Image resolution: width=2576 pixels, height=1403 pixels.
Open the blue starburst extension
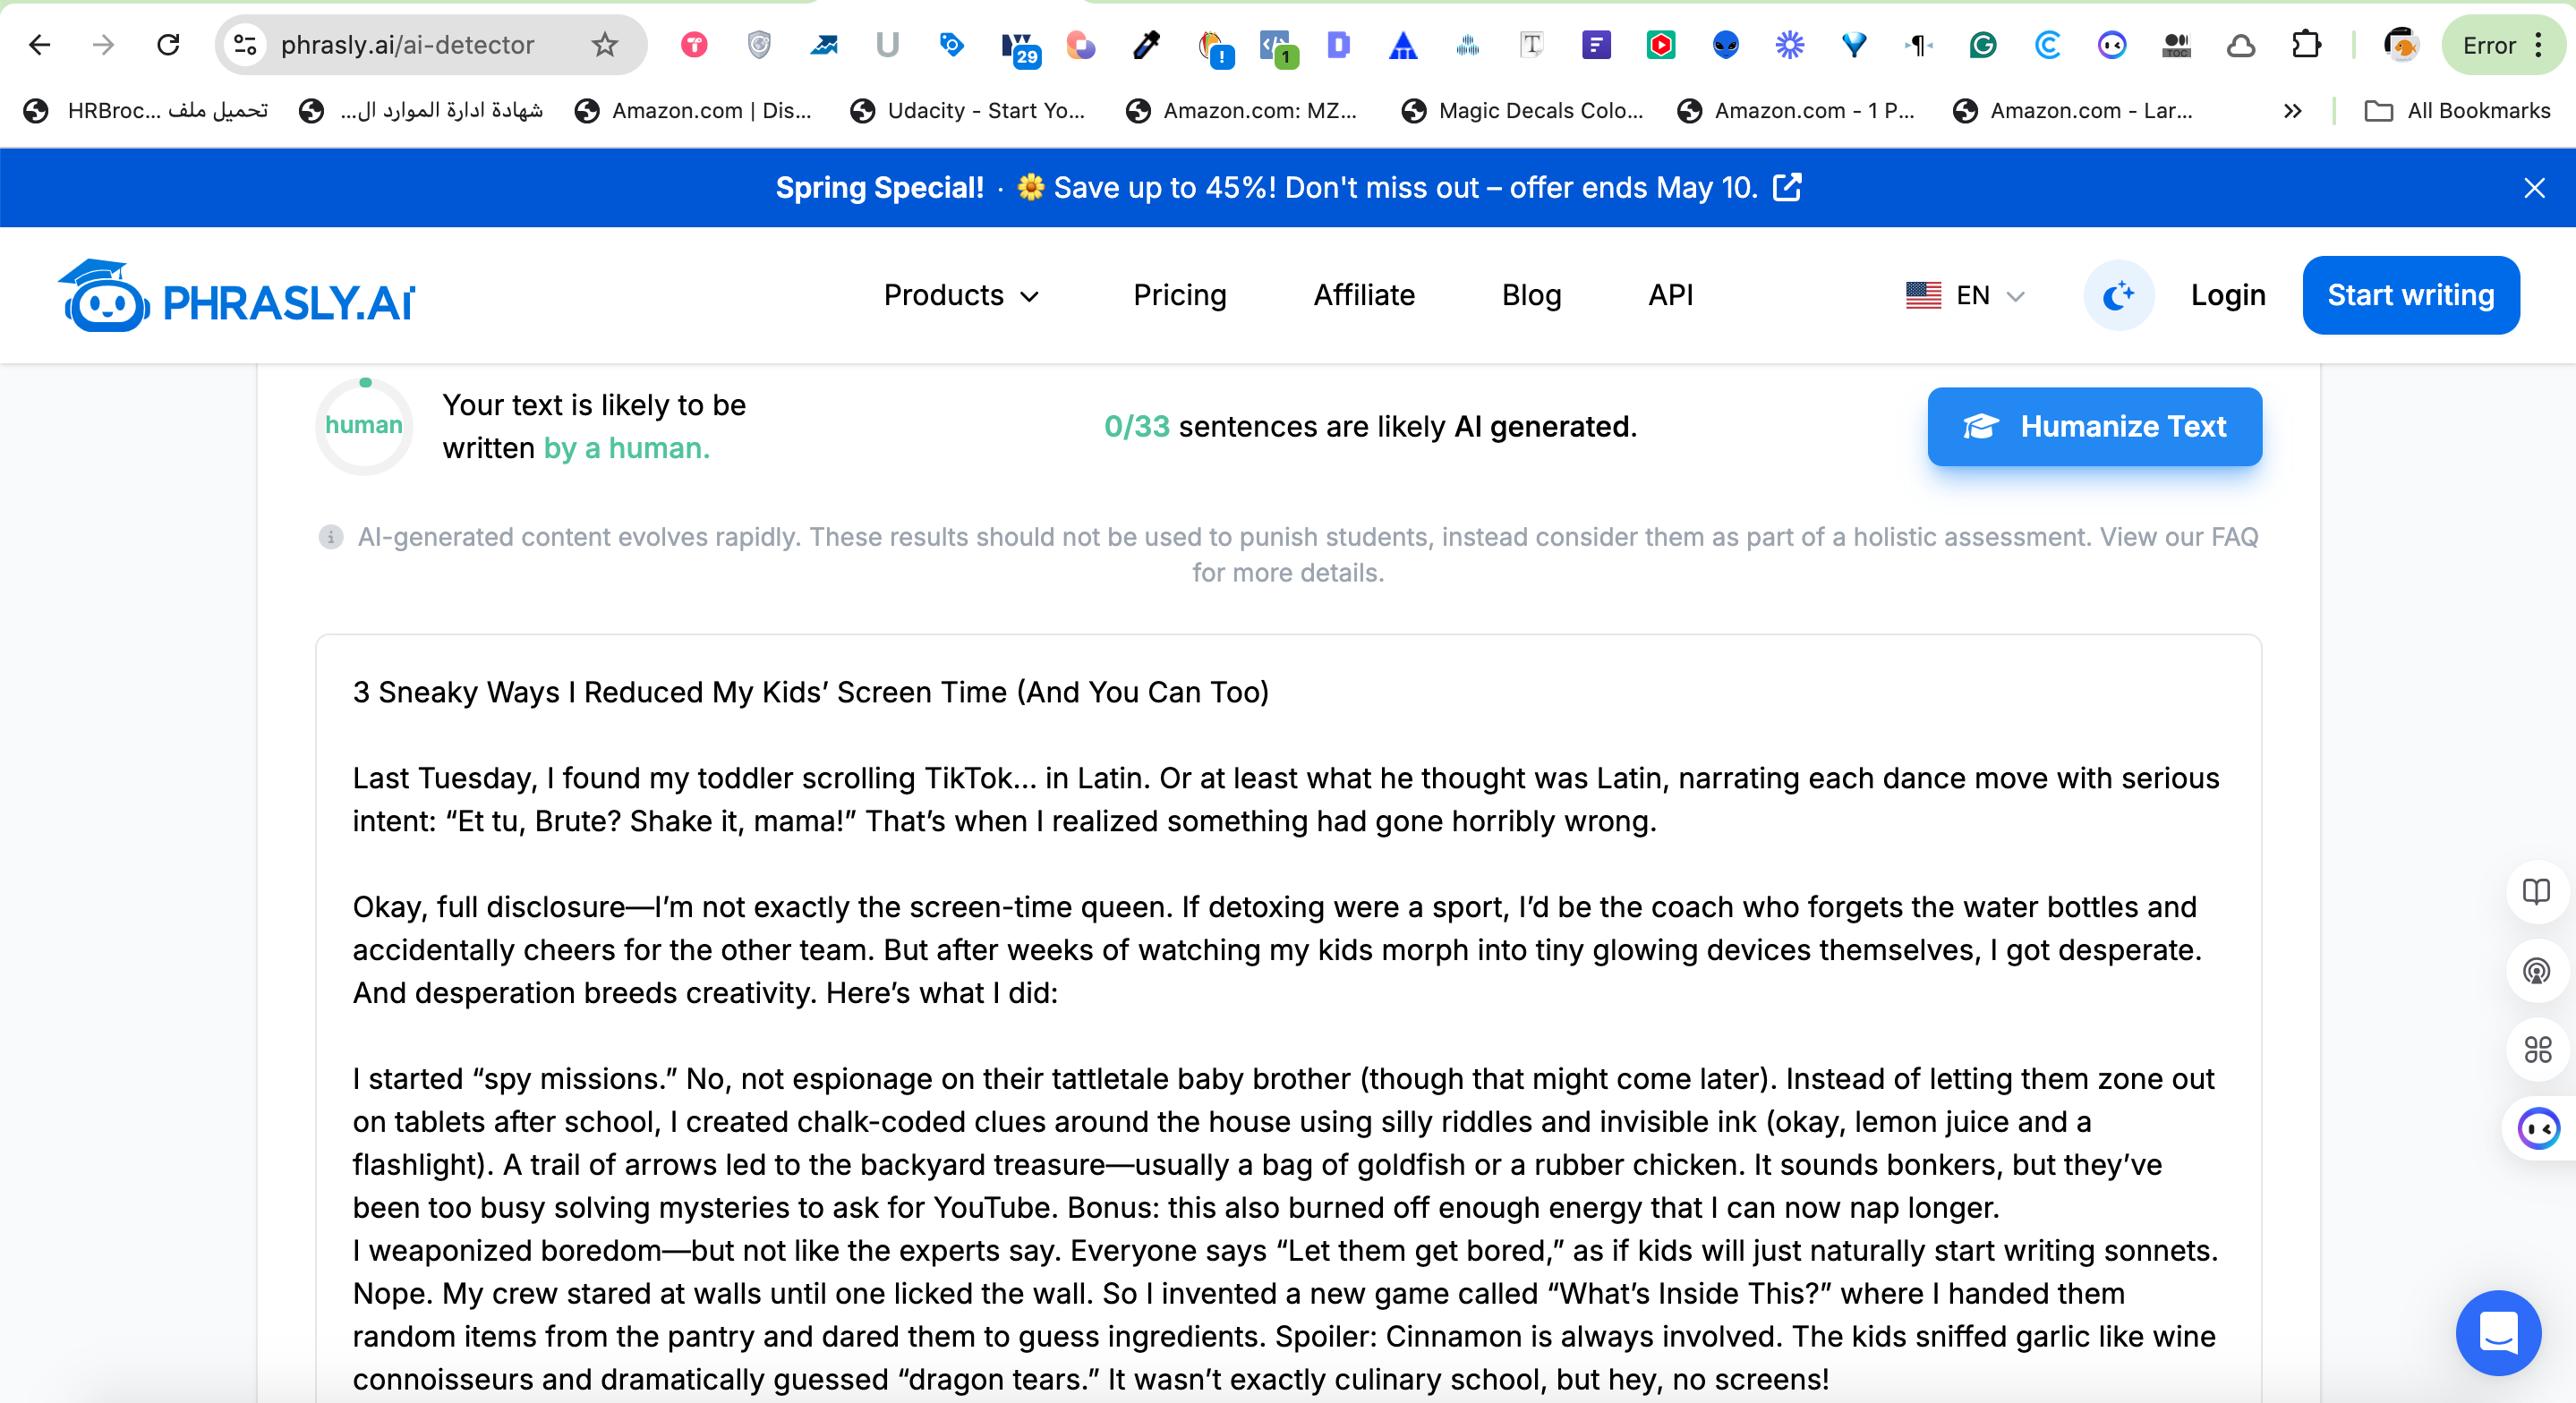coord(1789,45)
